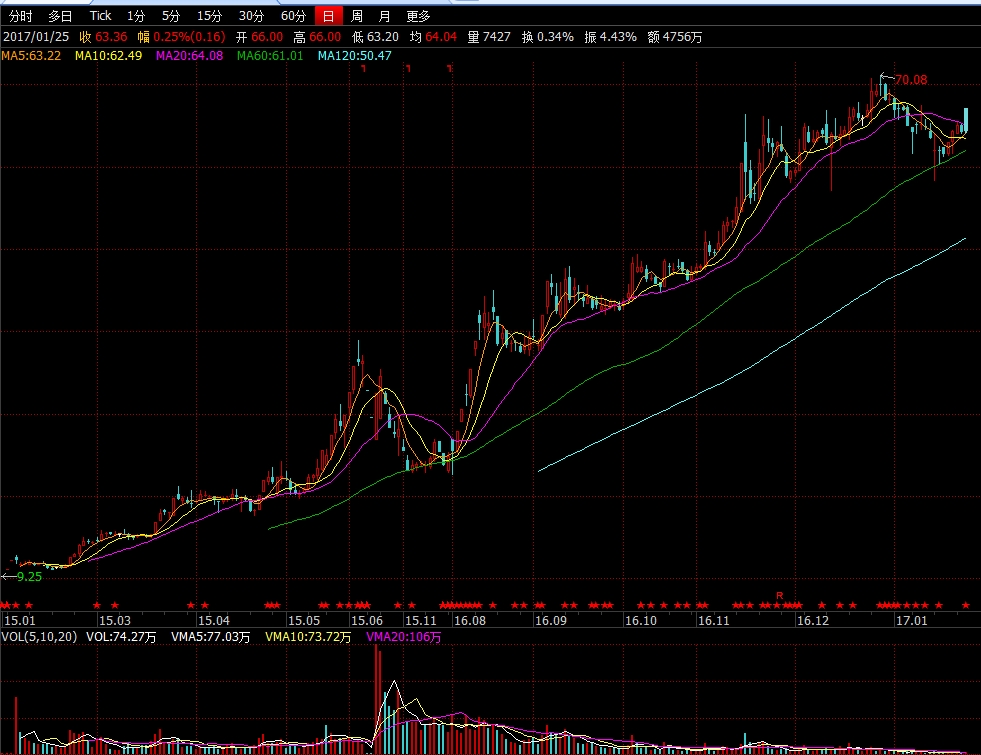The image size is (981, 755).
Task: Click the MA5:63.22 indicator label
Action: tap(31, 55)
